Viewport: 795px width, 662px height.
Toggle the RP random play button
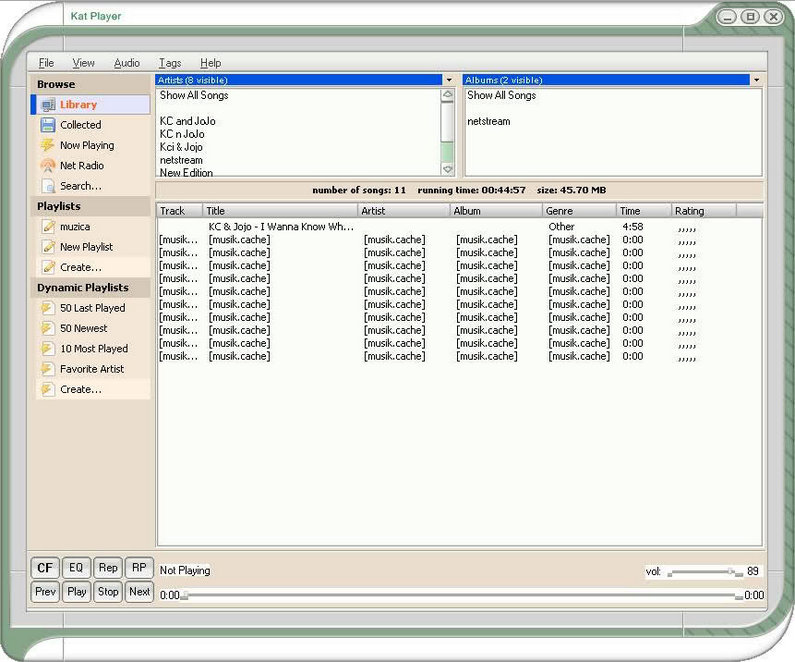[x=139, y=568]
